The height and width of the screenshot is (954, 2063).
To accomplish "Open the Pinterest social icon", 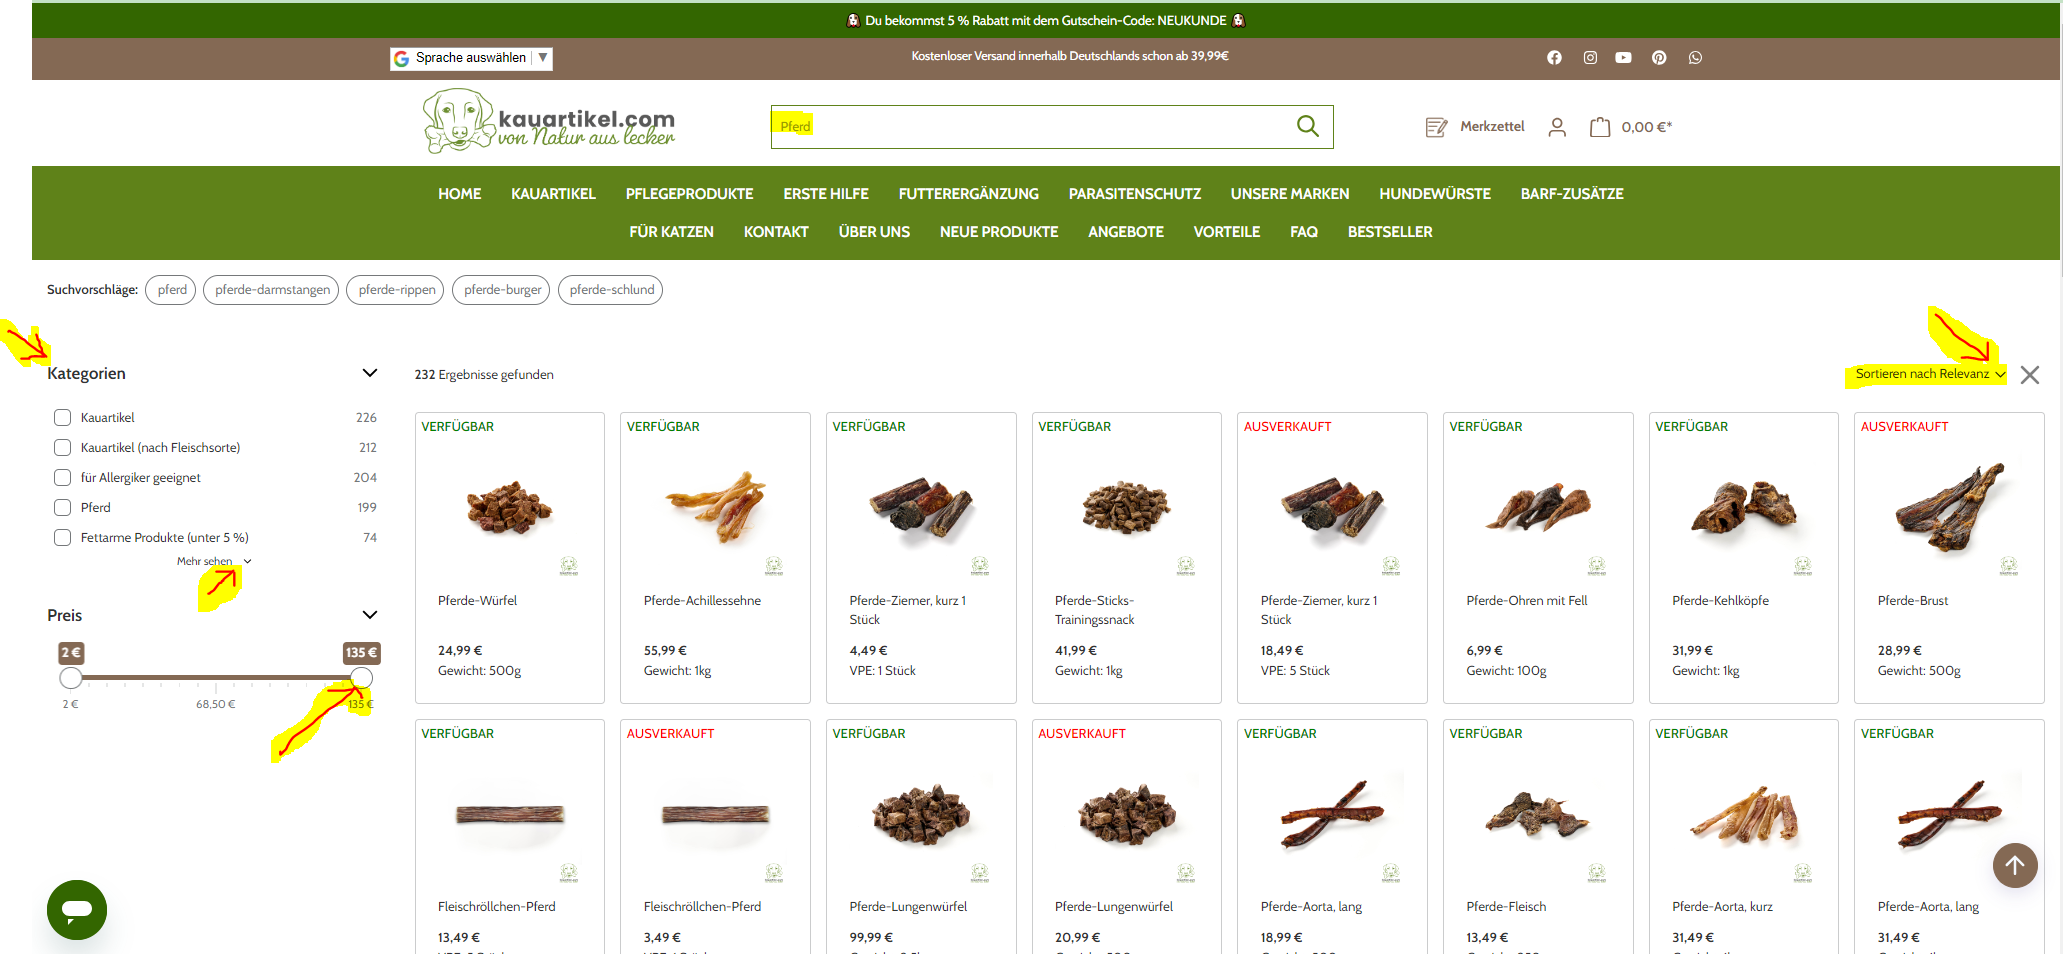I will 1659,58.
